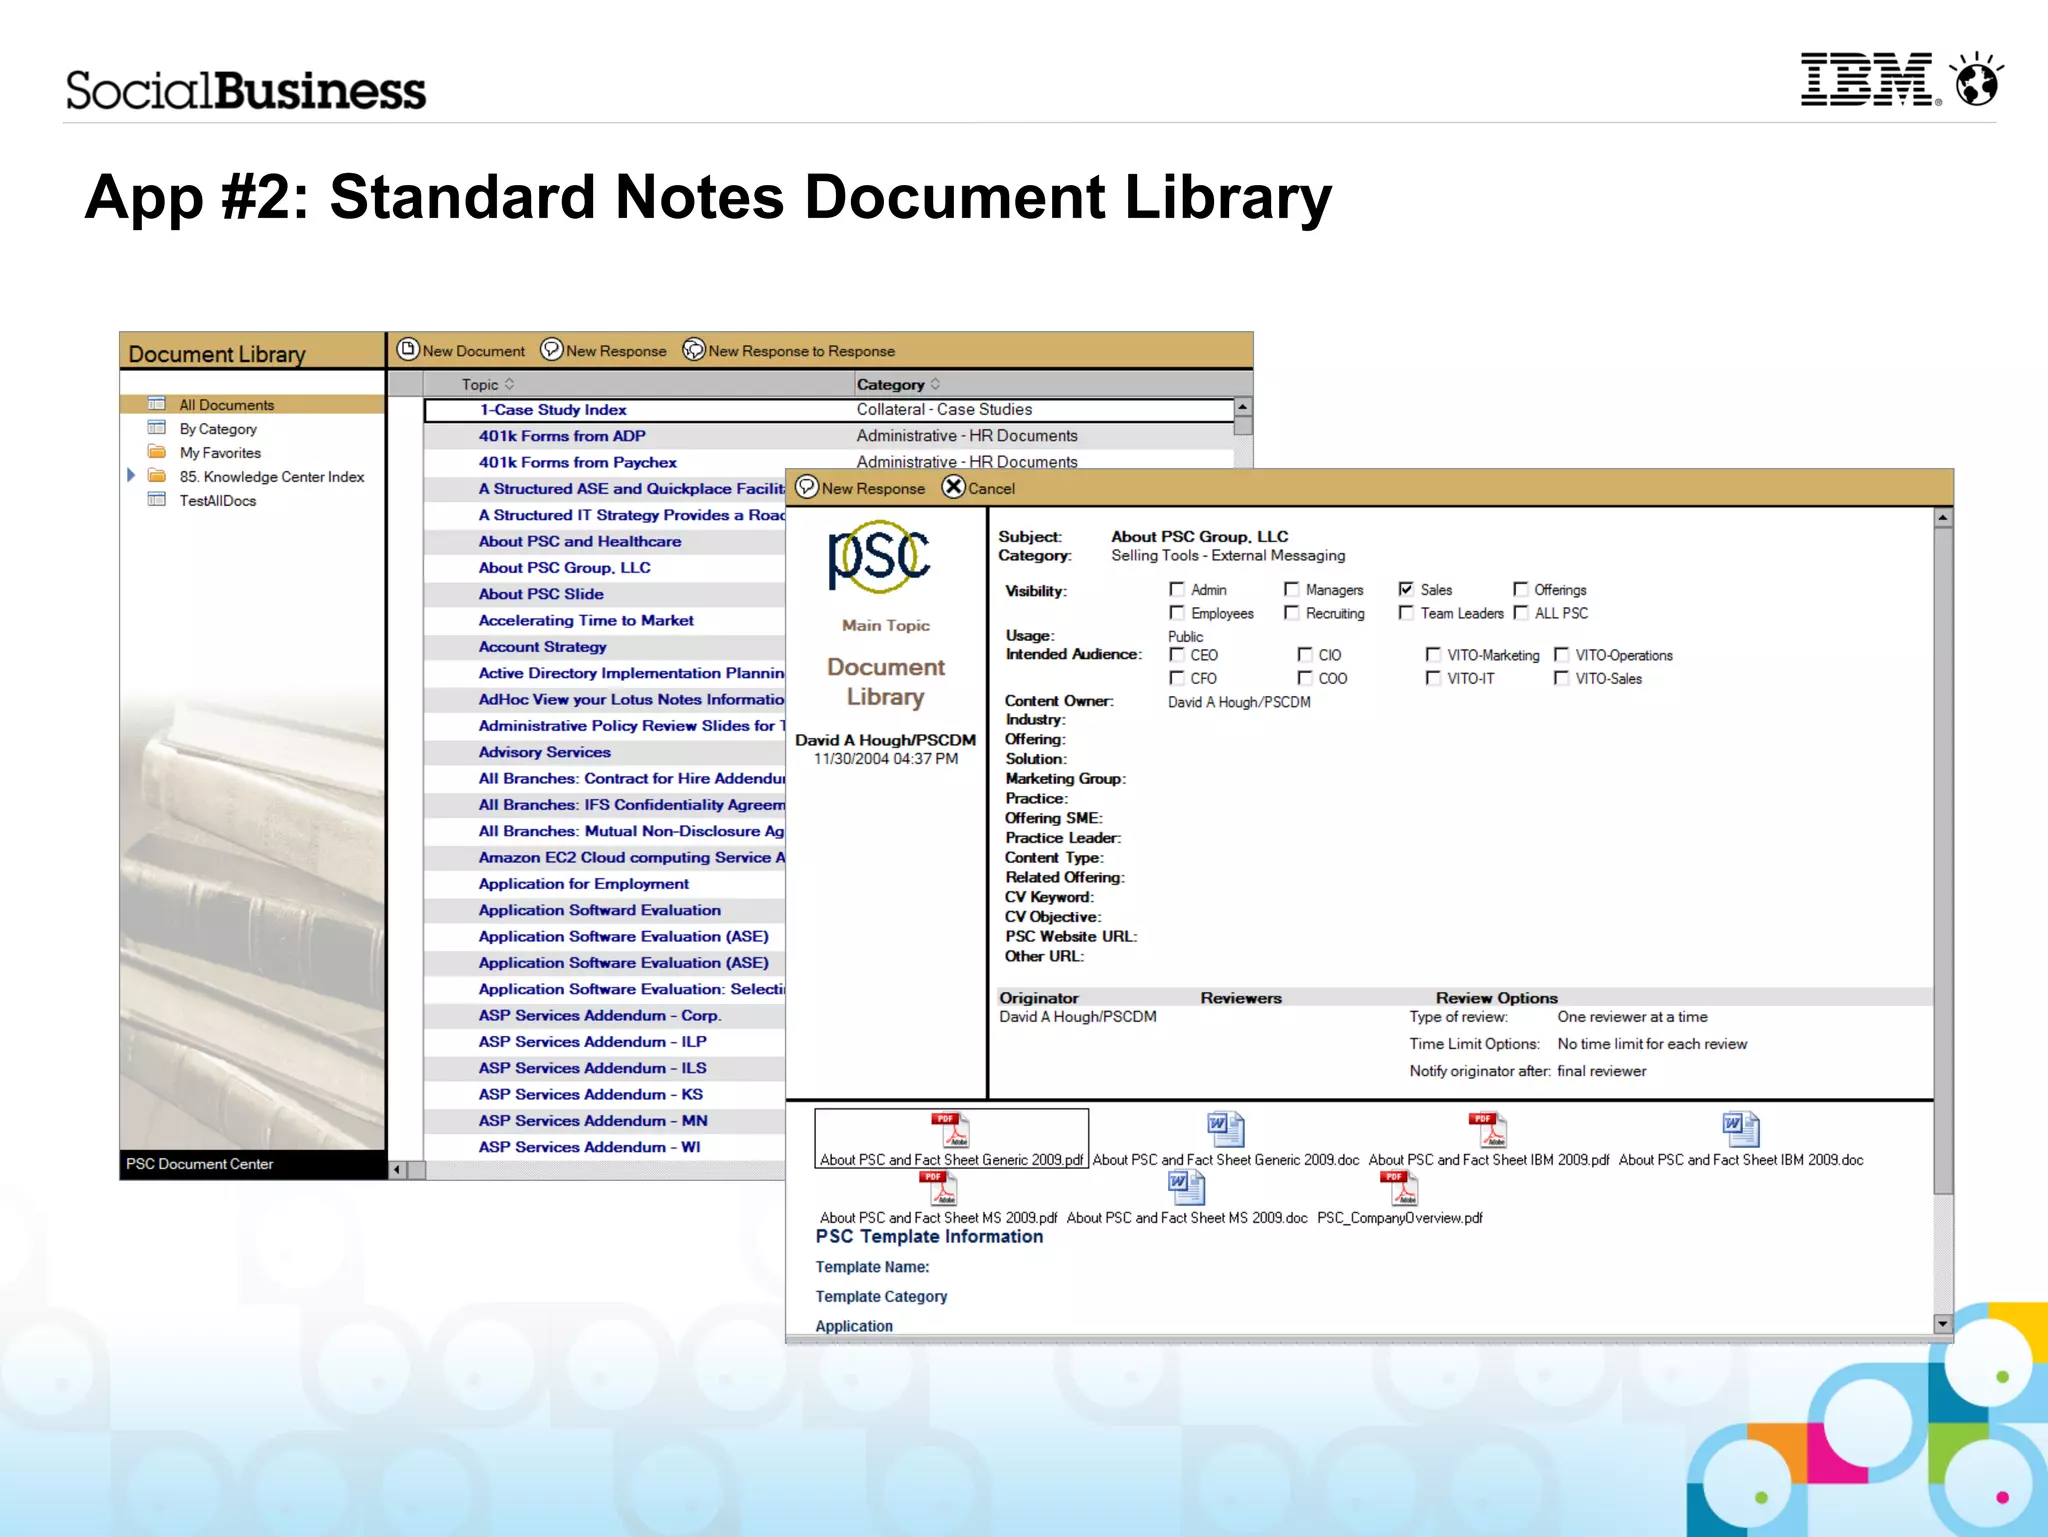
Task: Sort by Topic column header arrows
Action: click(509, 384)
